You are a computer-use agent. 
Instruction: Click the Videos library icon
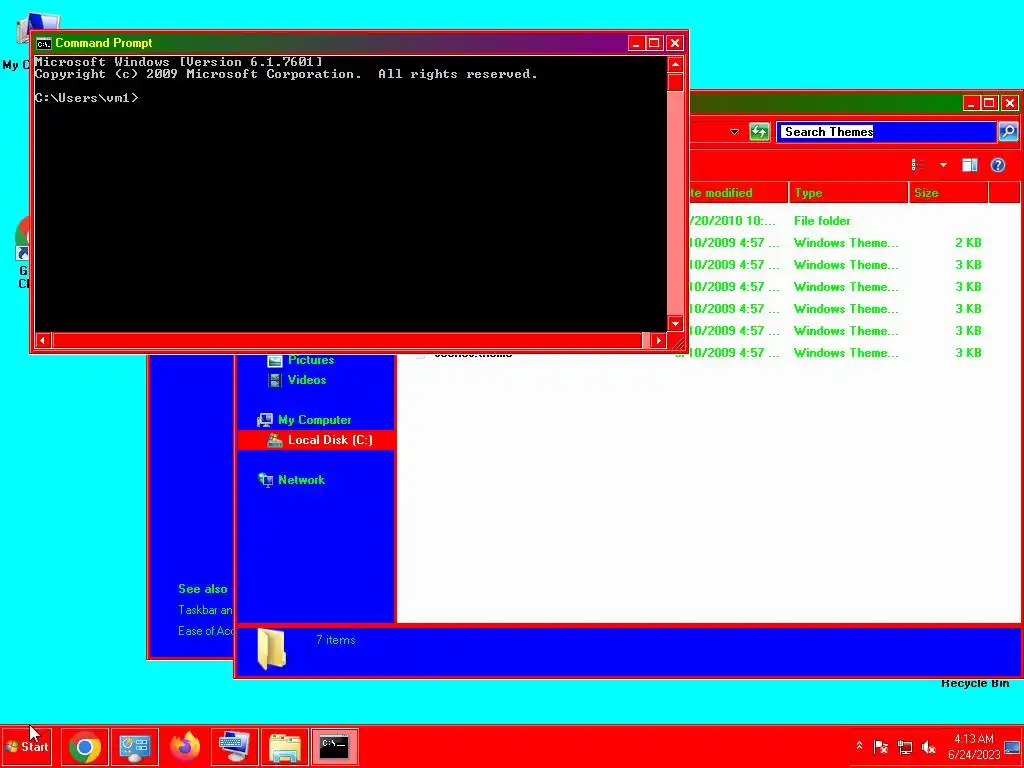pos(275,380)
